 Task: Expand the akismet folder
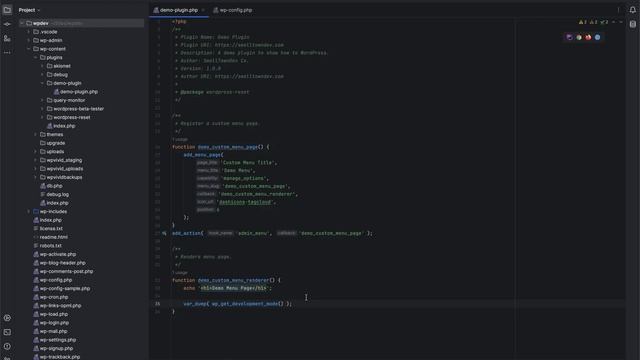(42, 66)
